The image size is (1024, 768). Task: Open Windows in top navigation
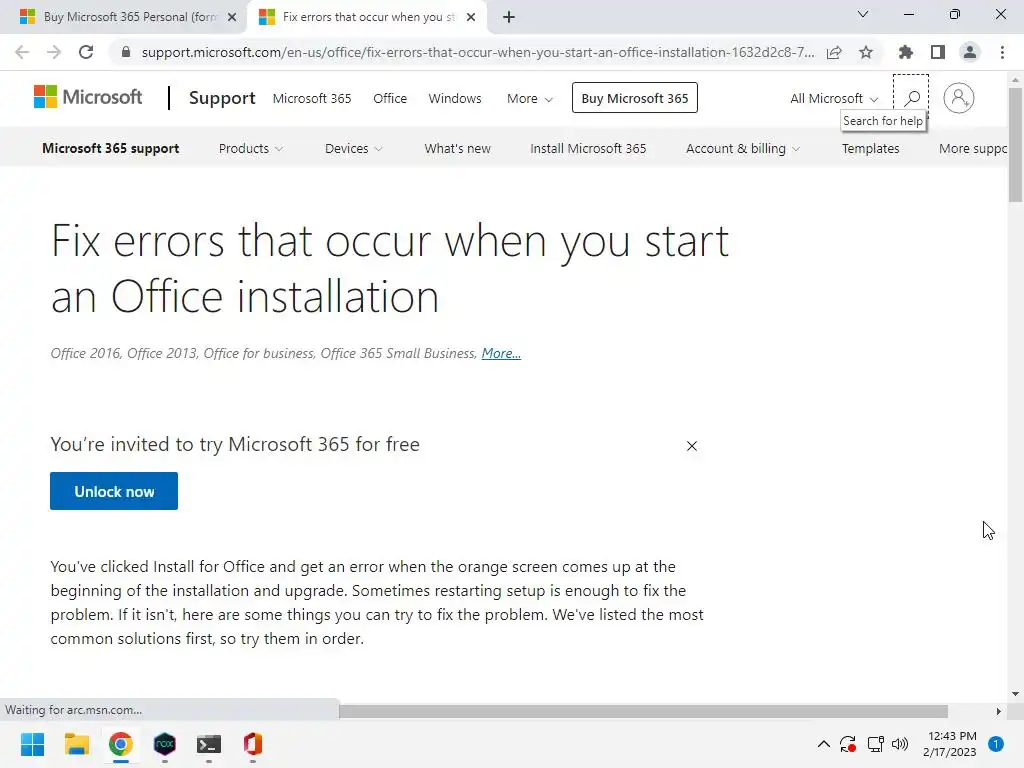tap(455, 99)
